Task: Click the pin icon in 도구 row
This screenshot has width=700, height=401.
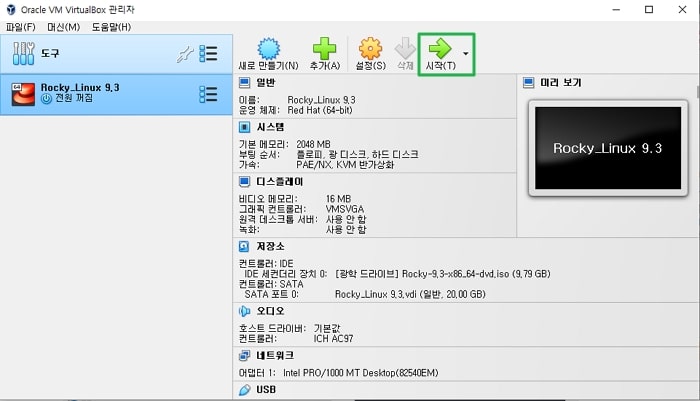Action: pyautogui.click(x=185, y=54)
